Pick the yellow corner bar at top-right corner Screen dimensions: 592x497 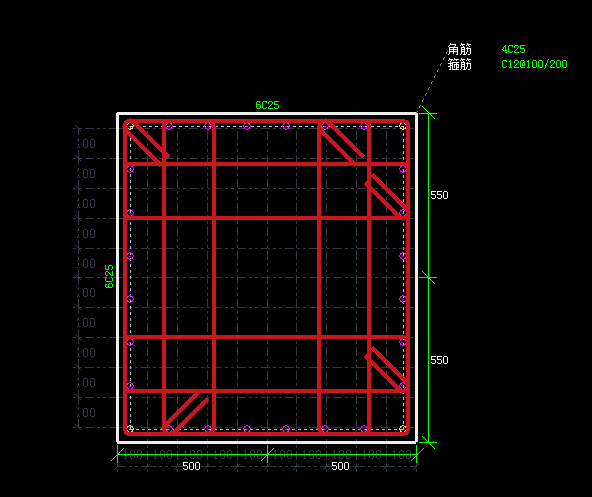pyautogui.click(x=402, y=126)
